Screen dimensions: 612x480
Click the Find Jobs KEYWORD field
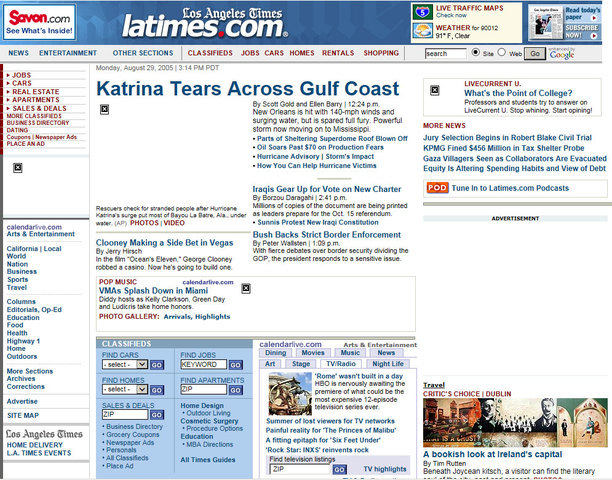pos(203,364)
